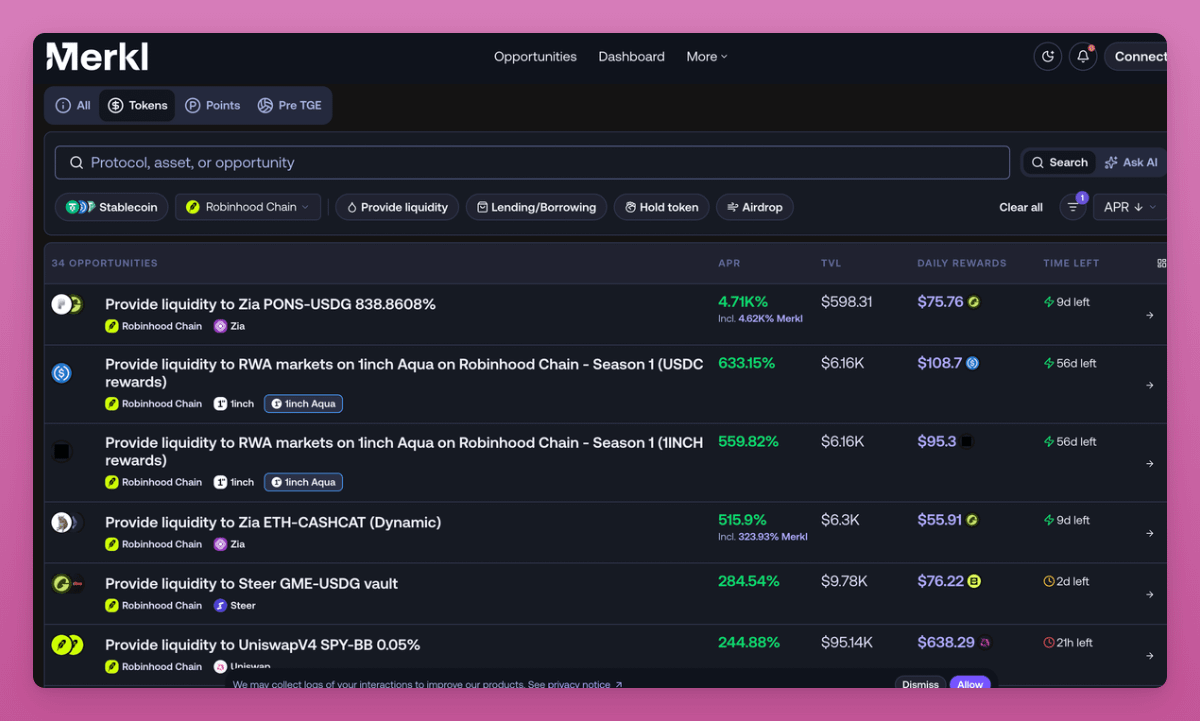Image resolution: width=1200 pixels, height=721 pixels.
Task: Toggle the Airdrop filter
Action: 755,207
